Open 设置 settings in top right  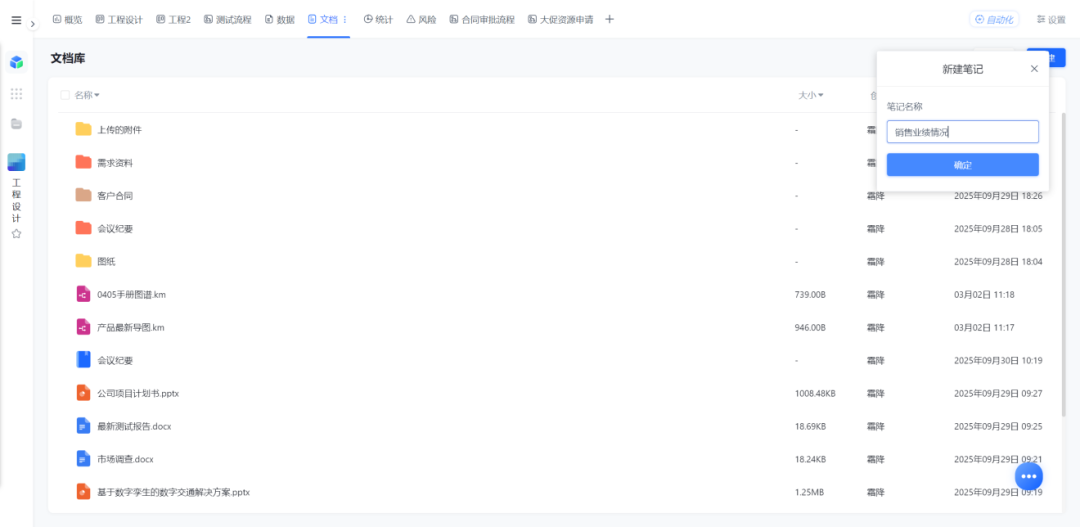click(1051, 20)
